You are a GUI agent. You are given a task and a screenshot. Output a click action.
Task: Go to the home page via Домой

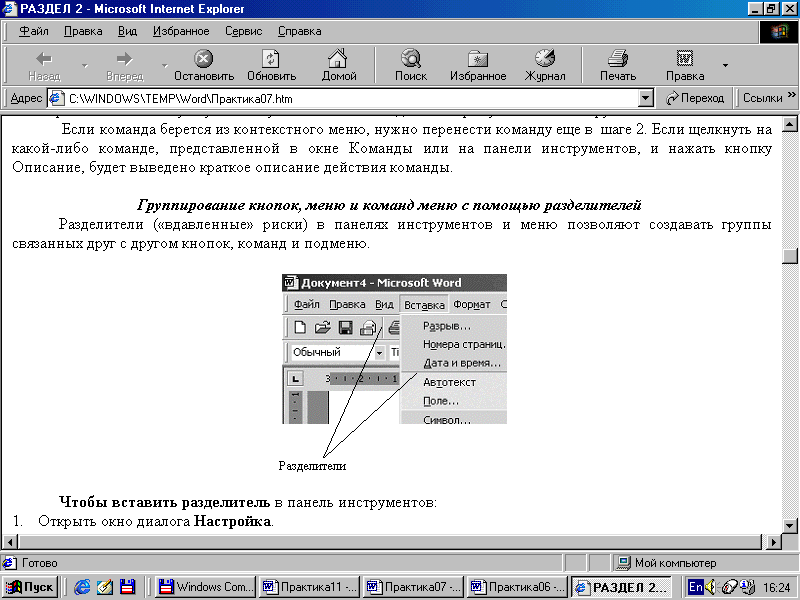tap(338, 65)
